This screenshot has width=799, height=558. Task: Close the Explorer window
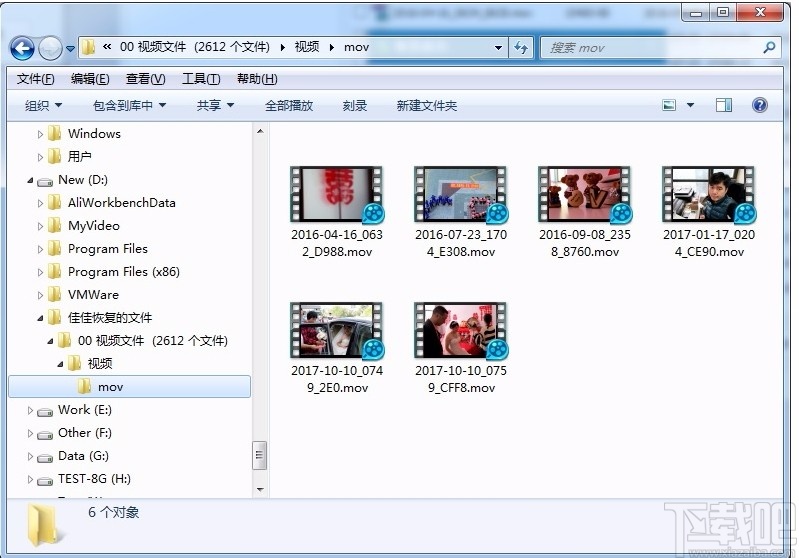(760, 13)
